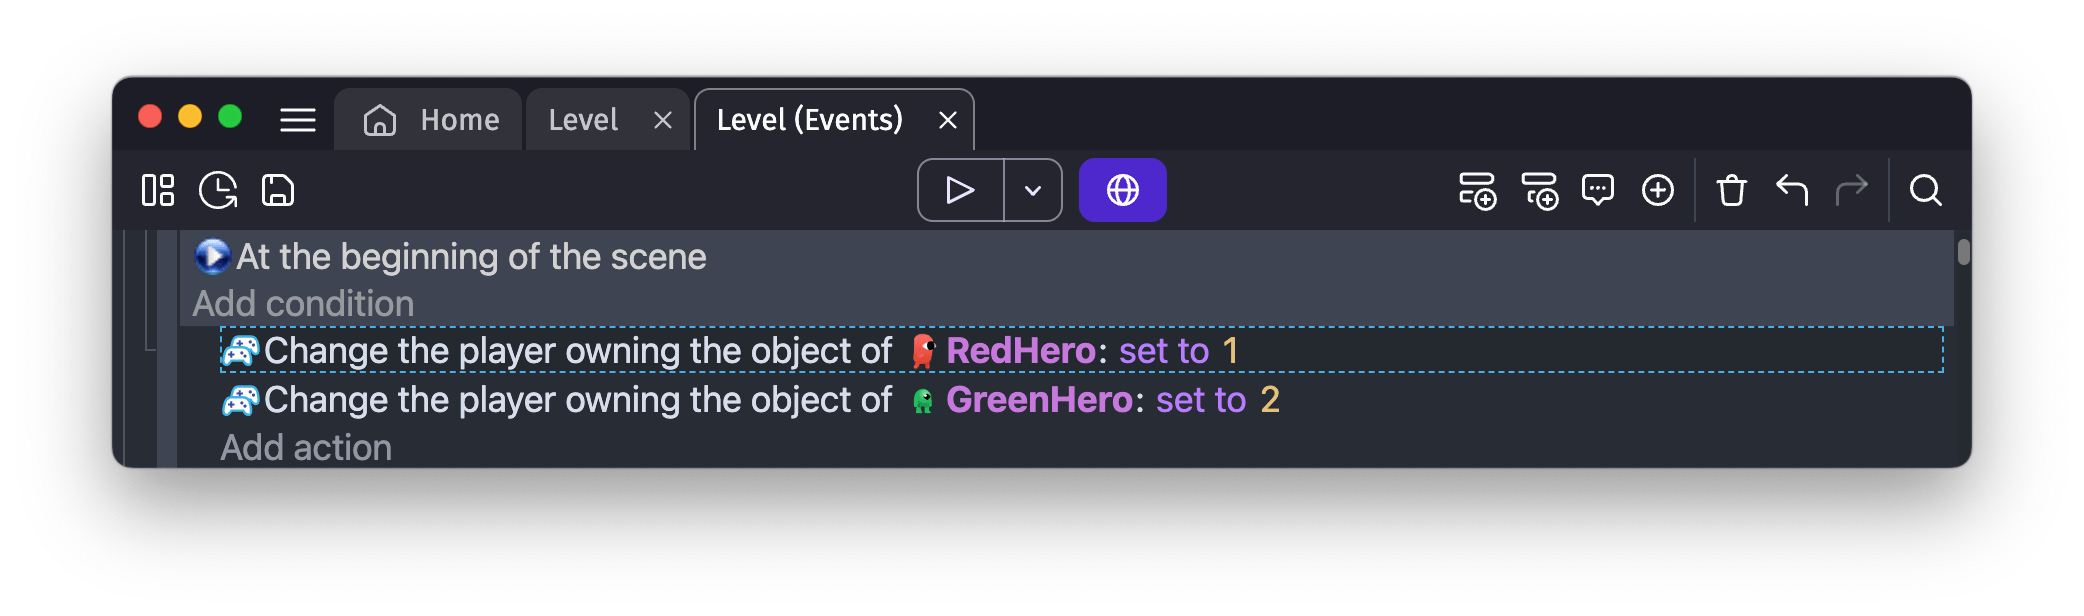Switch to the Level (Events) tab
This screenshot has width=2084, height=616.
click(x=809, y=119)
